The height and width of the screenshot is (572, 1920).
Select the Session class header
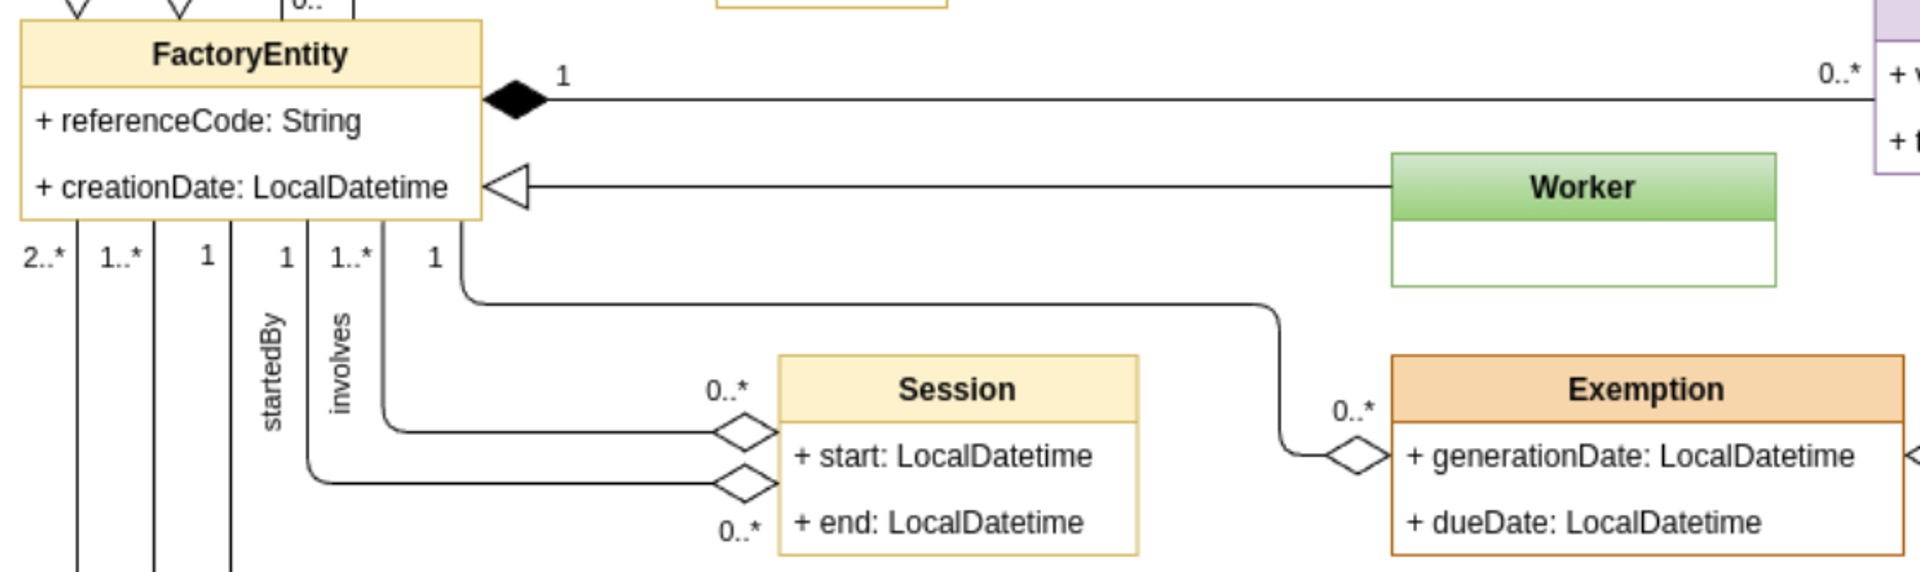[957, 389]
